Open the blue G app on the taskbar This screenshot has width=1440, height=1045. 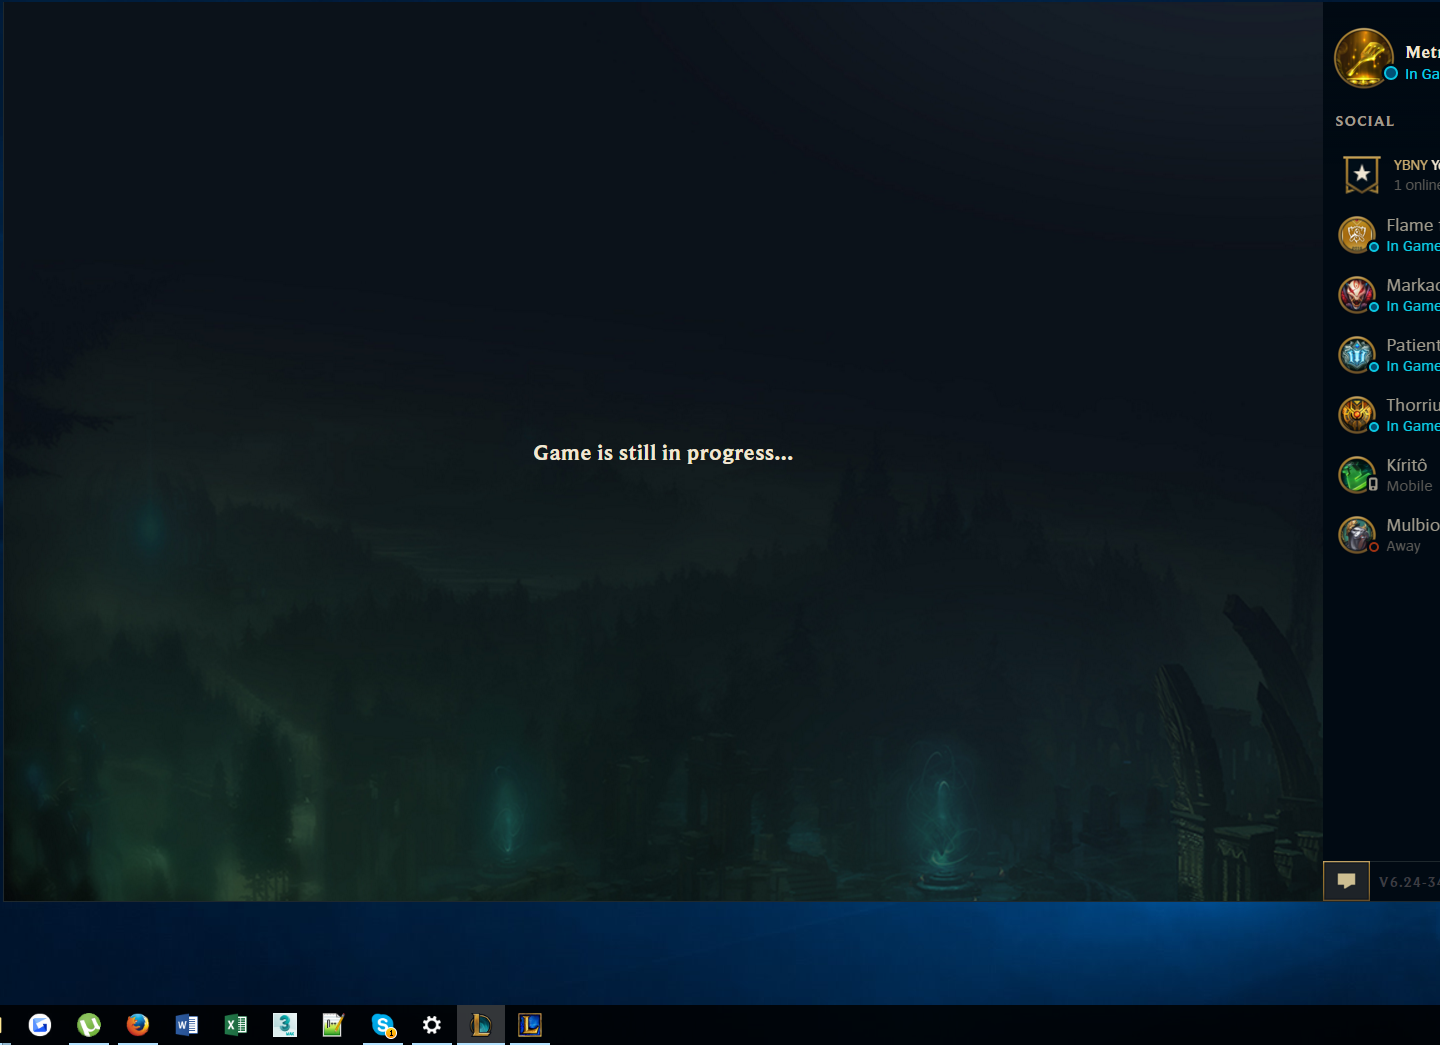tap(40, 1025)
